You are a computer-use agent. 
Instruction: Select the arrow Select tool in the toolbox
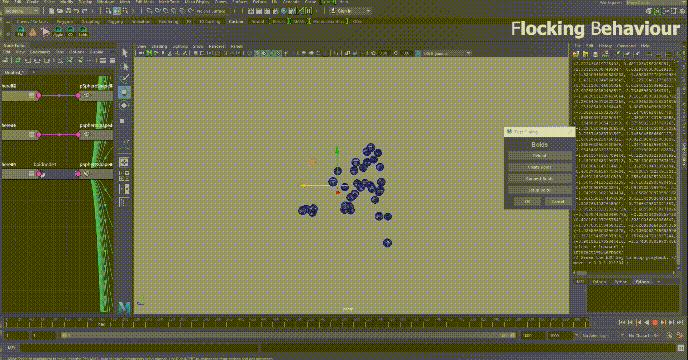click(125, 53)
